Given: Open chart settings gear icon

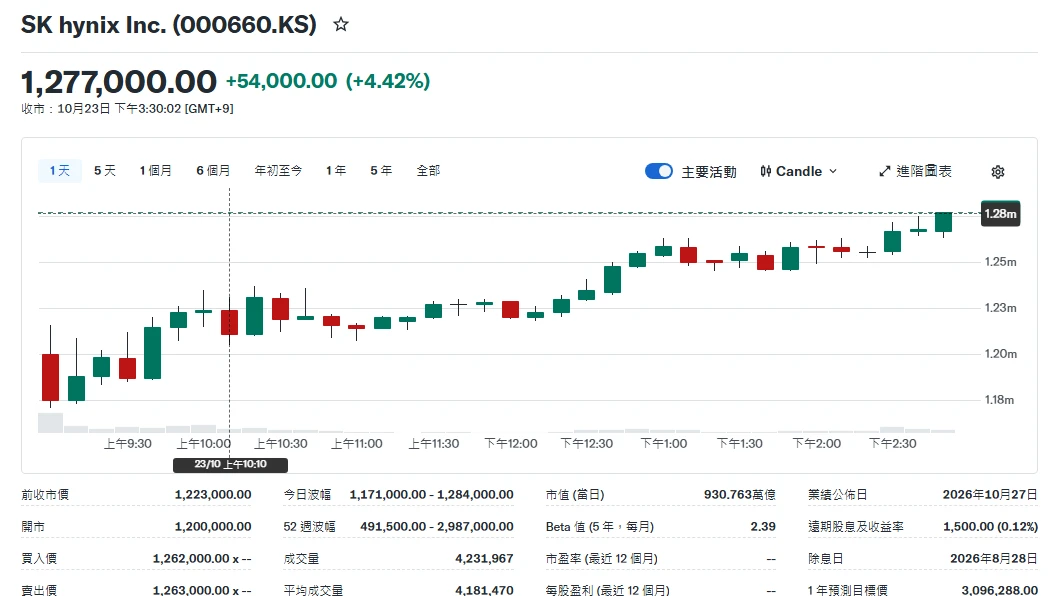Looking at the screenshot, I should 998,171.
